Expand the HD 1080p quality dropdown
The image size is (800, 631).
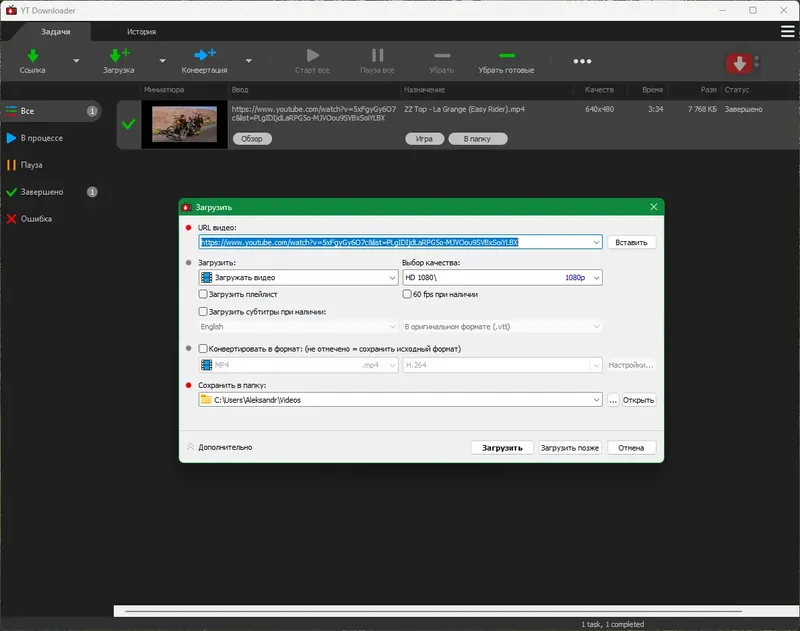point(501,278)
